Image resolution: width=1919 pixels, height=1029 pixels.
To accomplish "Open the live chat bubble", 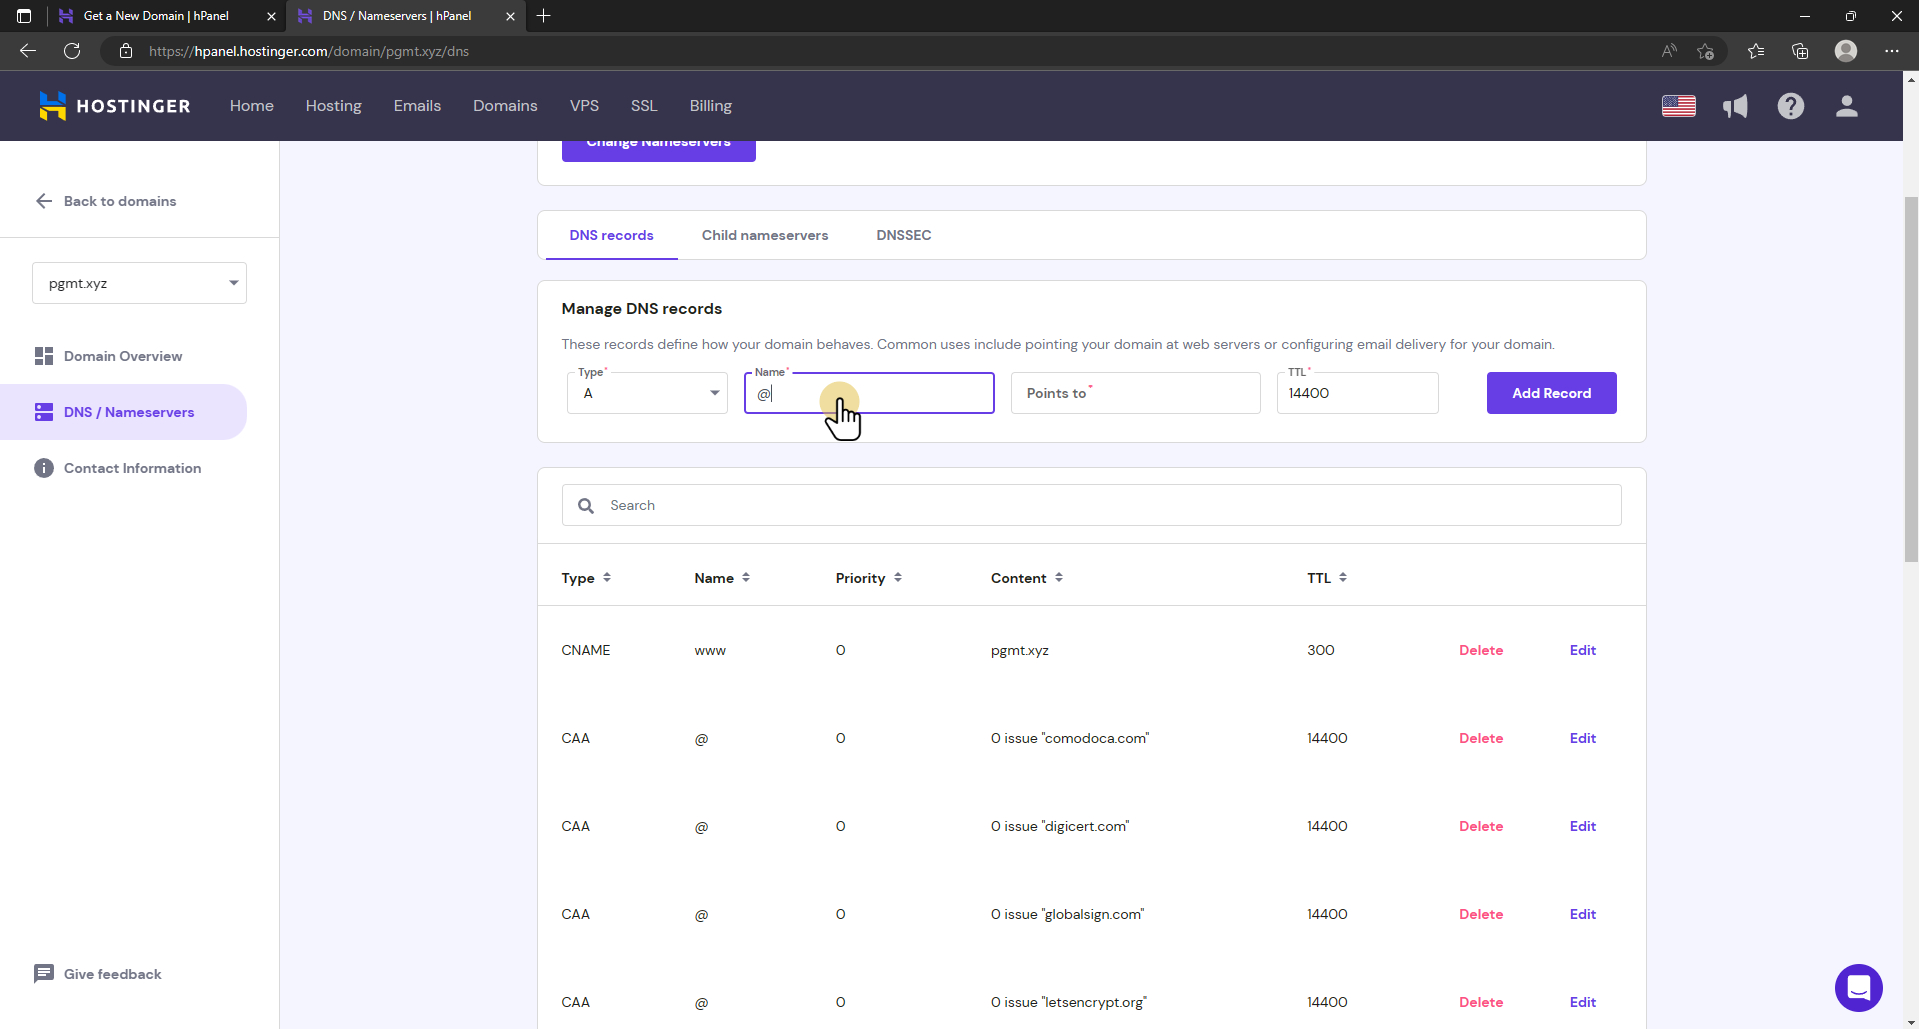I will pos(1859,988).
